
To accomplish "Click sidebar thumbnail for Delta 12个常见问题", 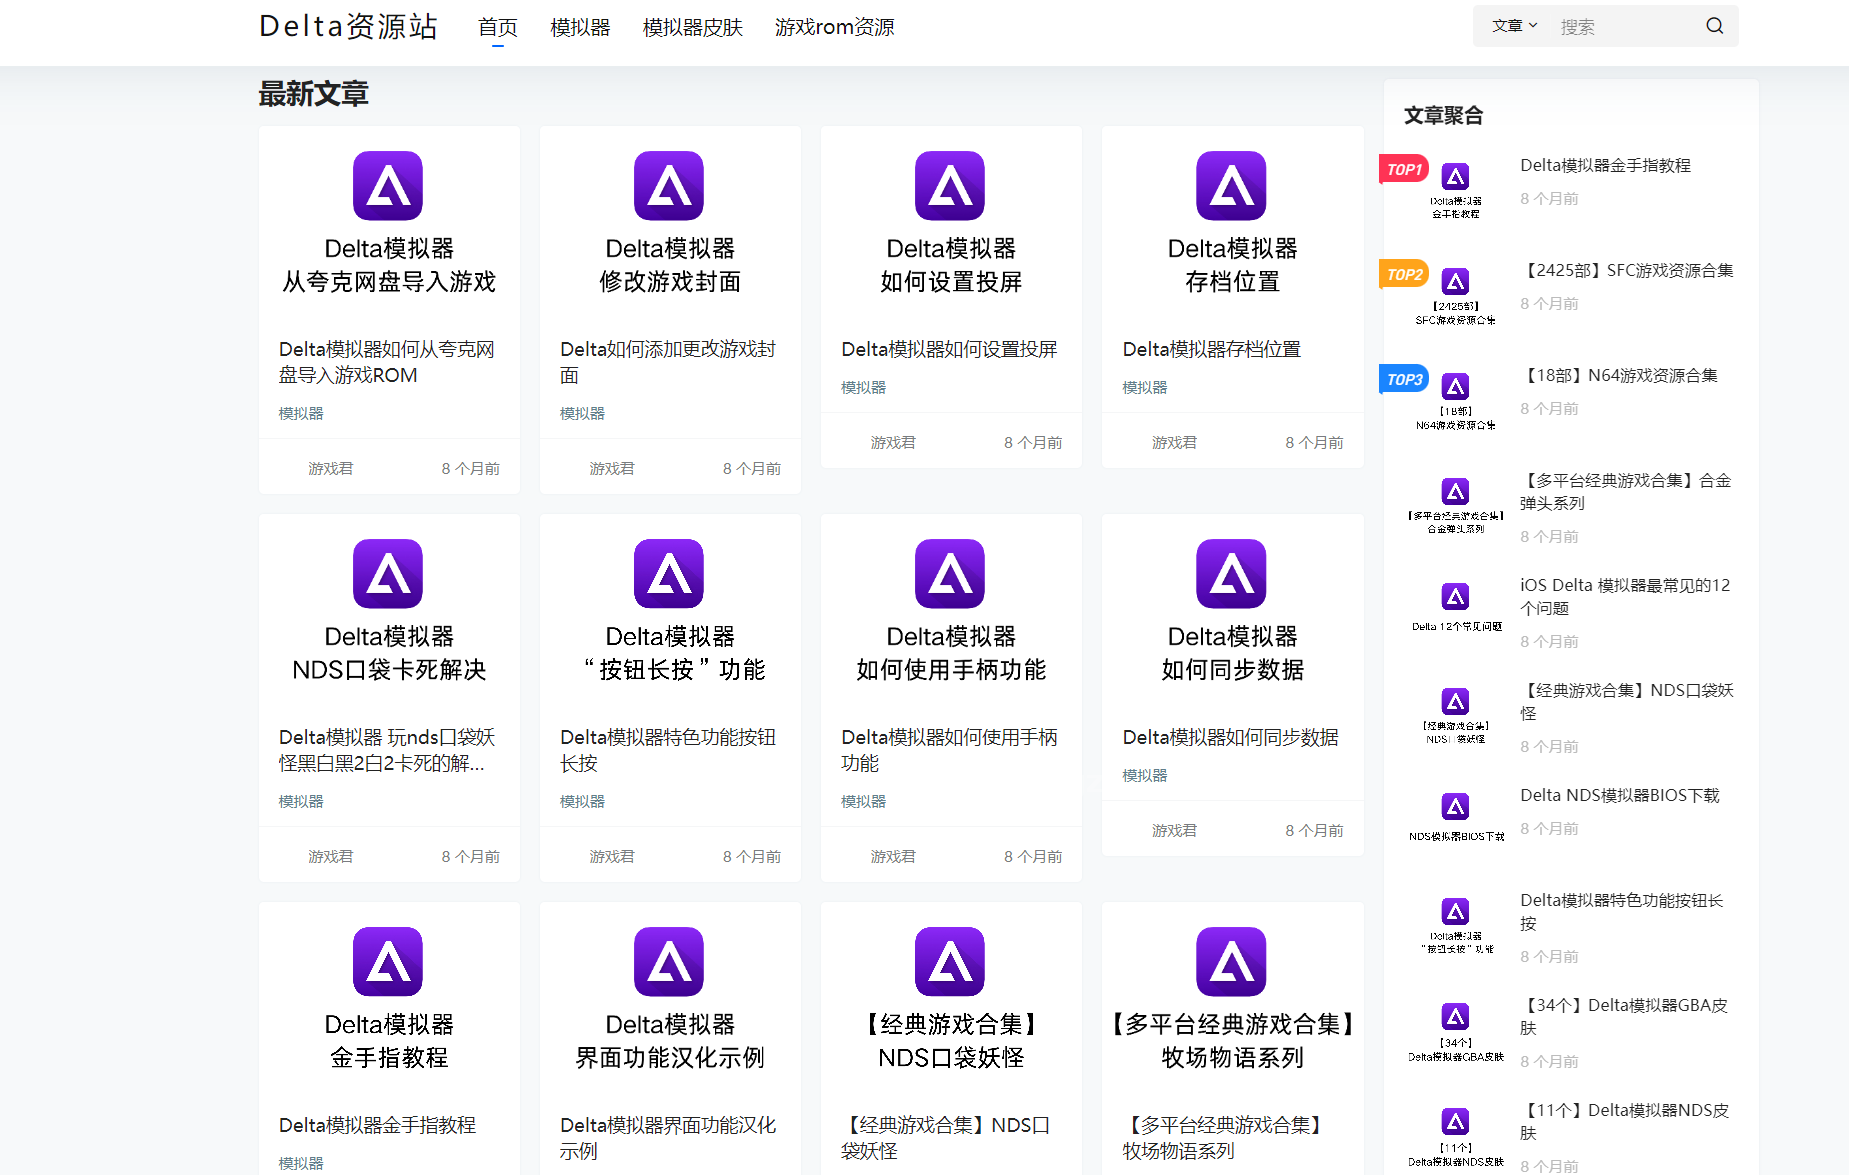I will pos(1455,608).
